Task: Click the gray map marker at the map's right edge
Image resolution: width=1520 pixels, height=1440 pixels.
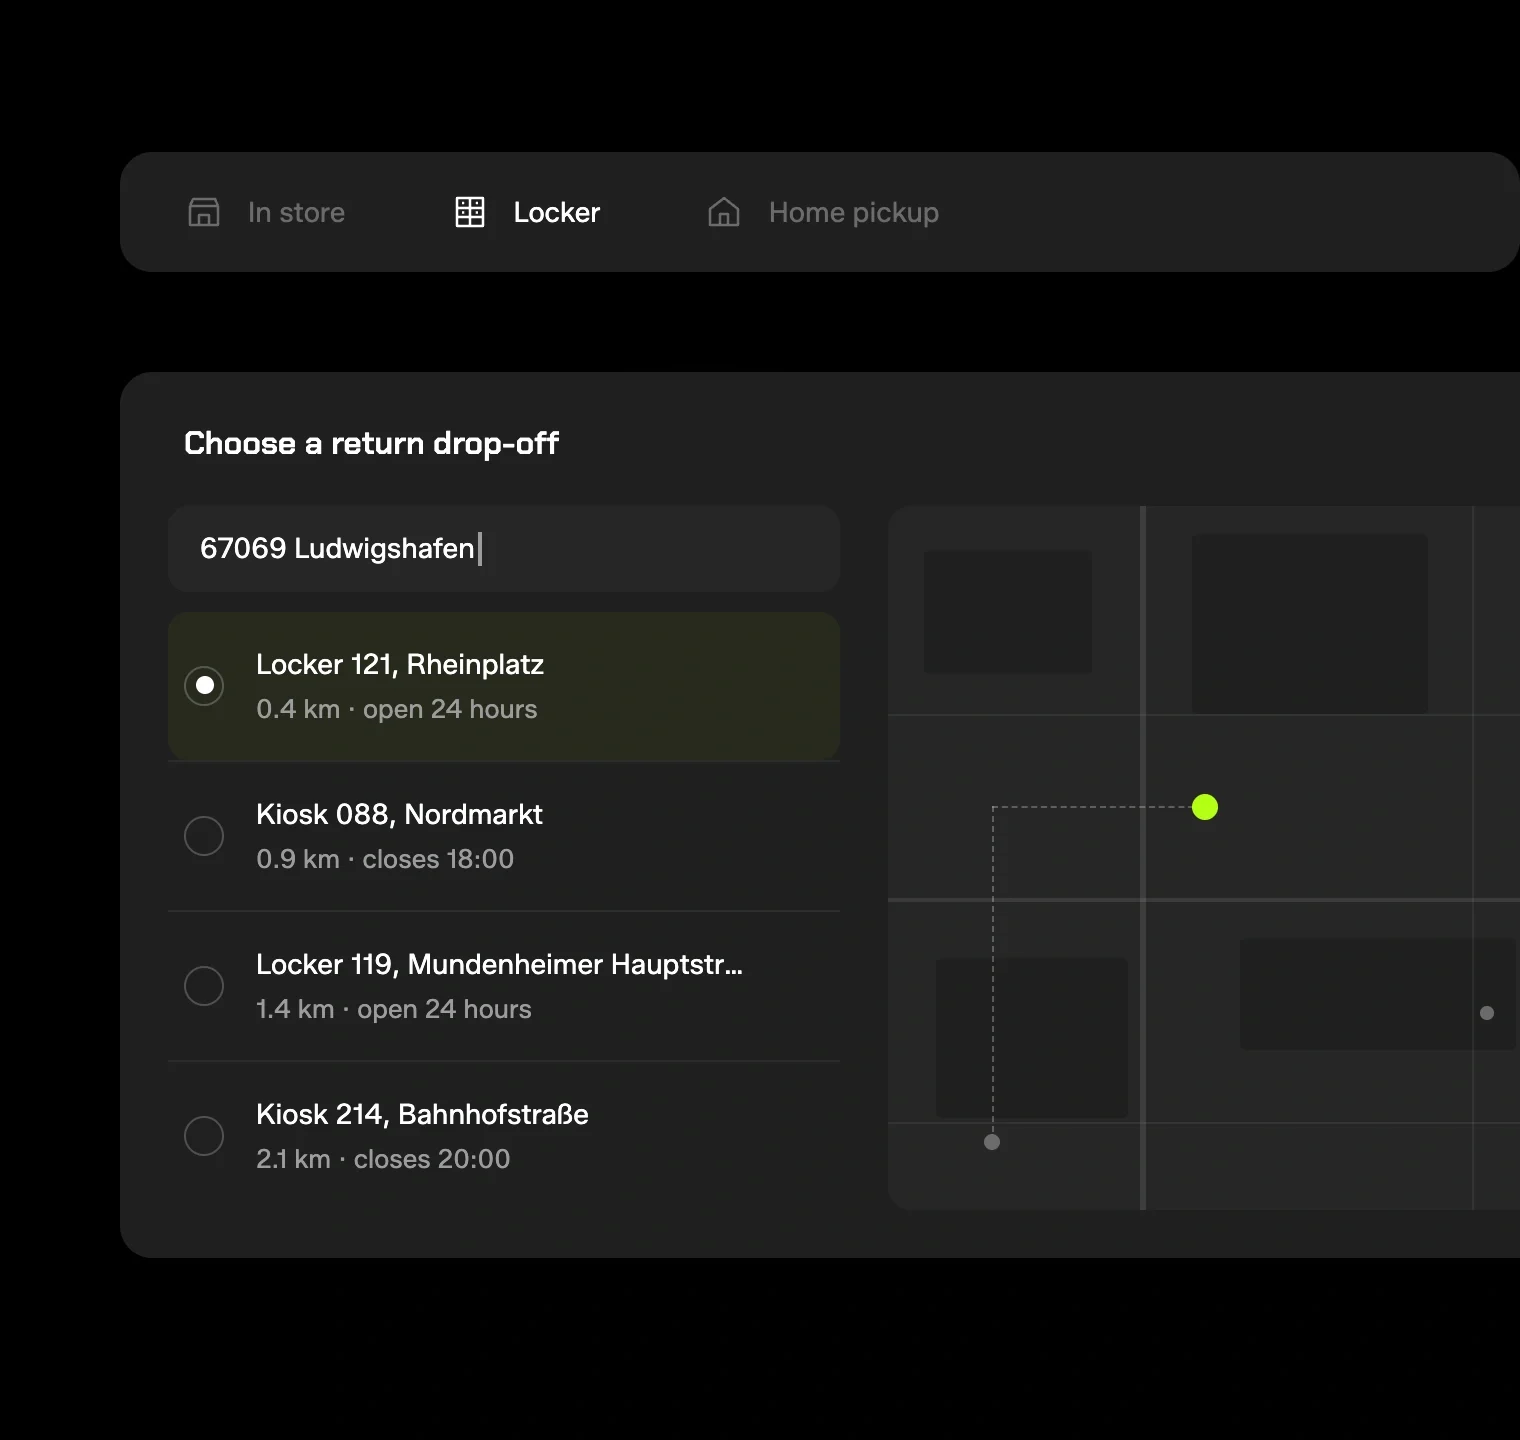Action: pyautogui.click(x=1487, y=1013)
